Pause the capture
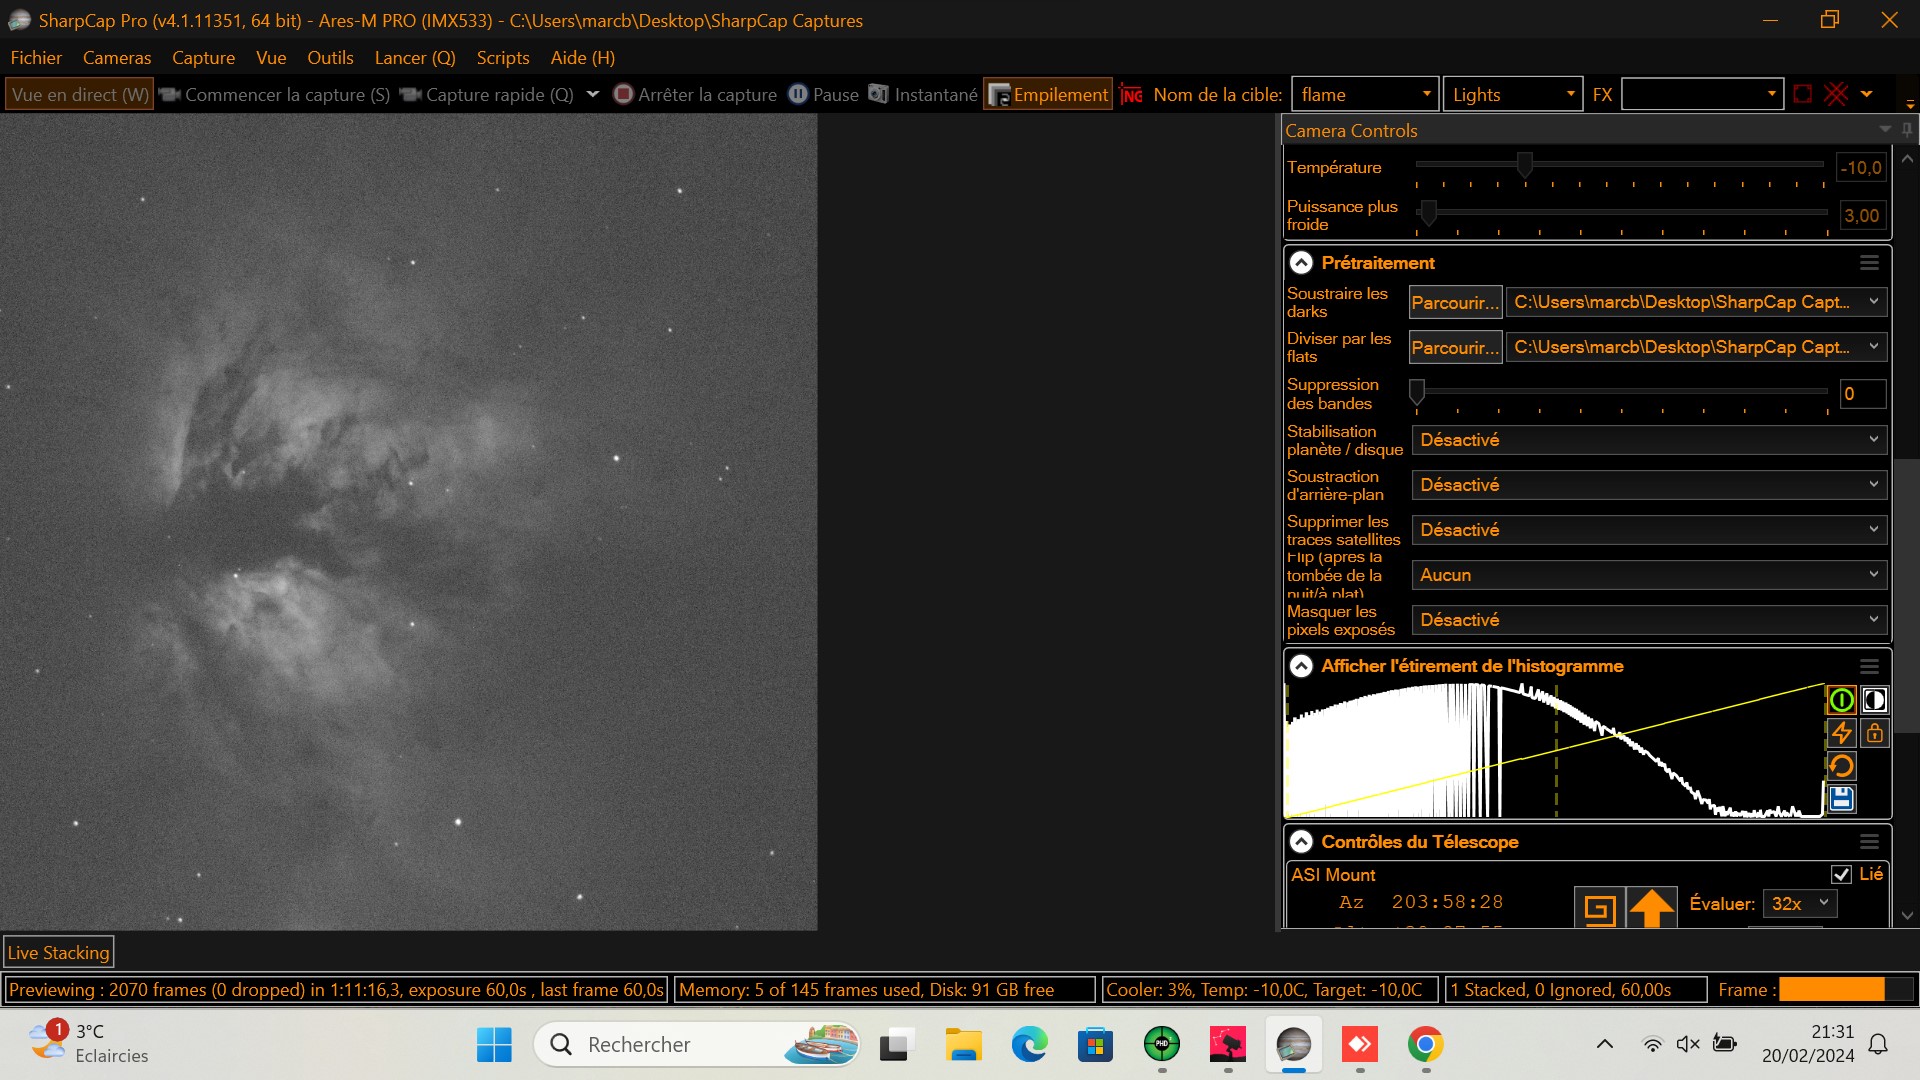 click(823, 94)
